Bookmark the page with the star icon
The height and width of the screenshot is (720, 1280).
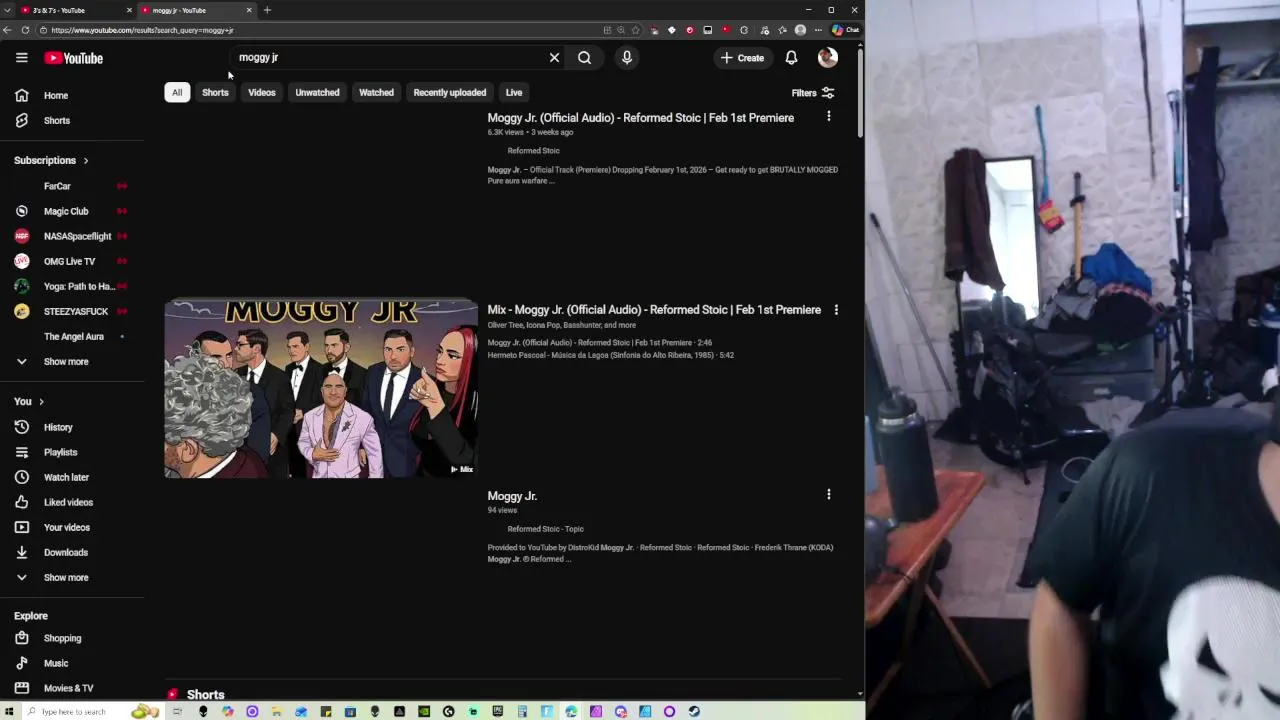click(x=635, y=30)
